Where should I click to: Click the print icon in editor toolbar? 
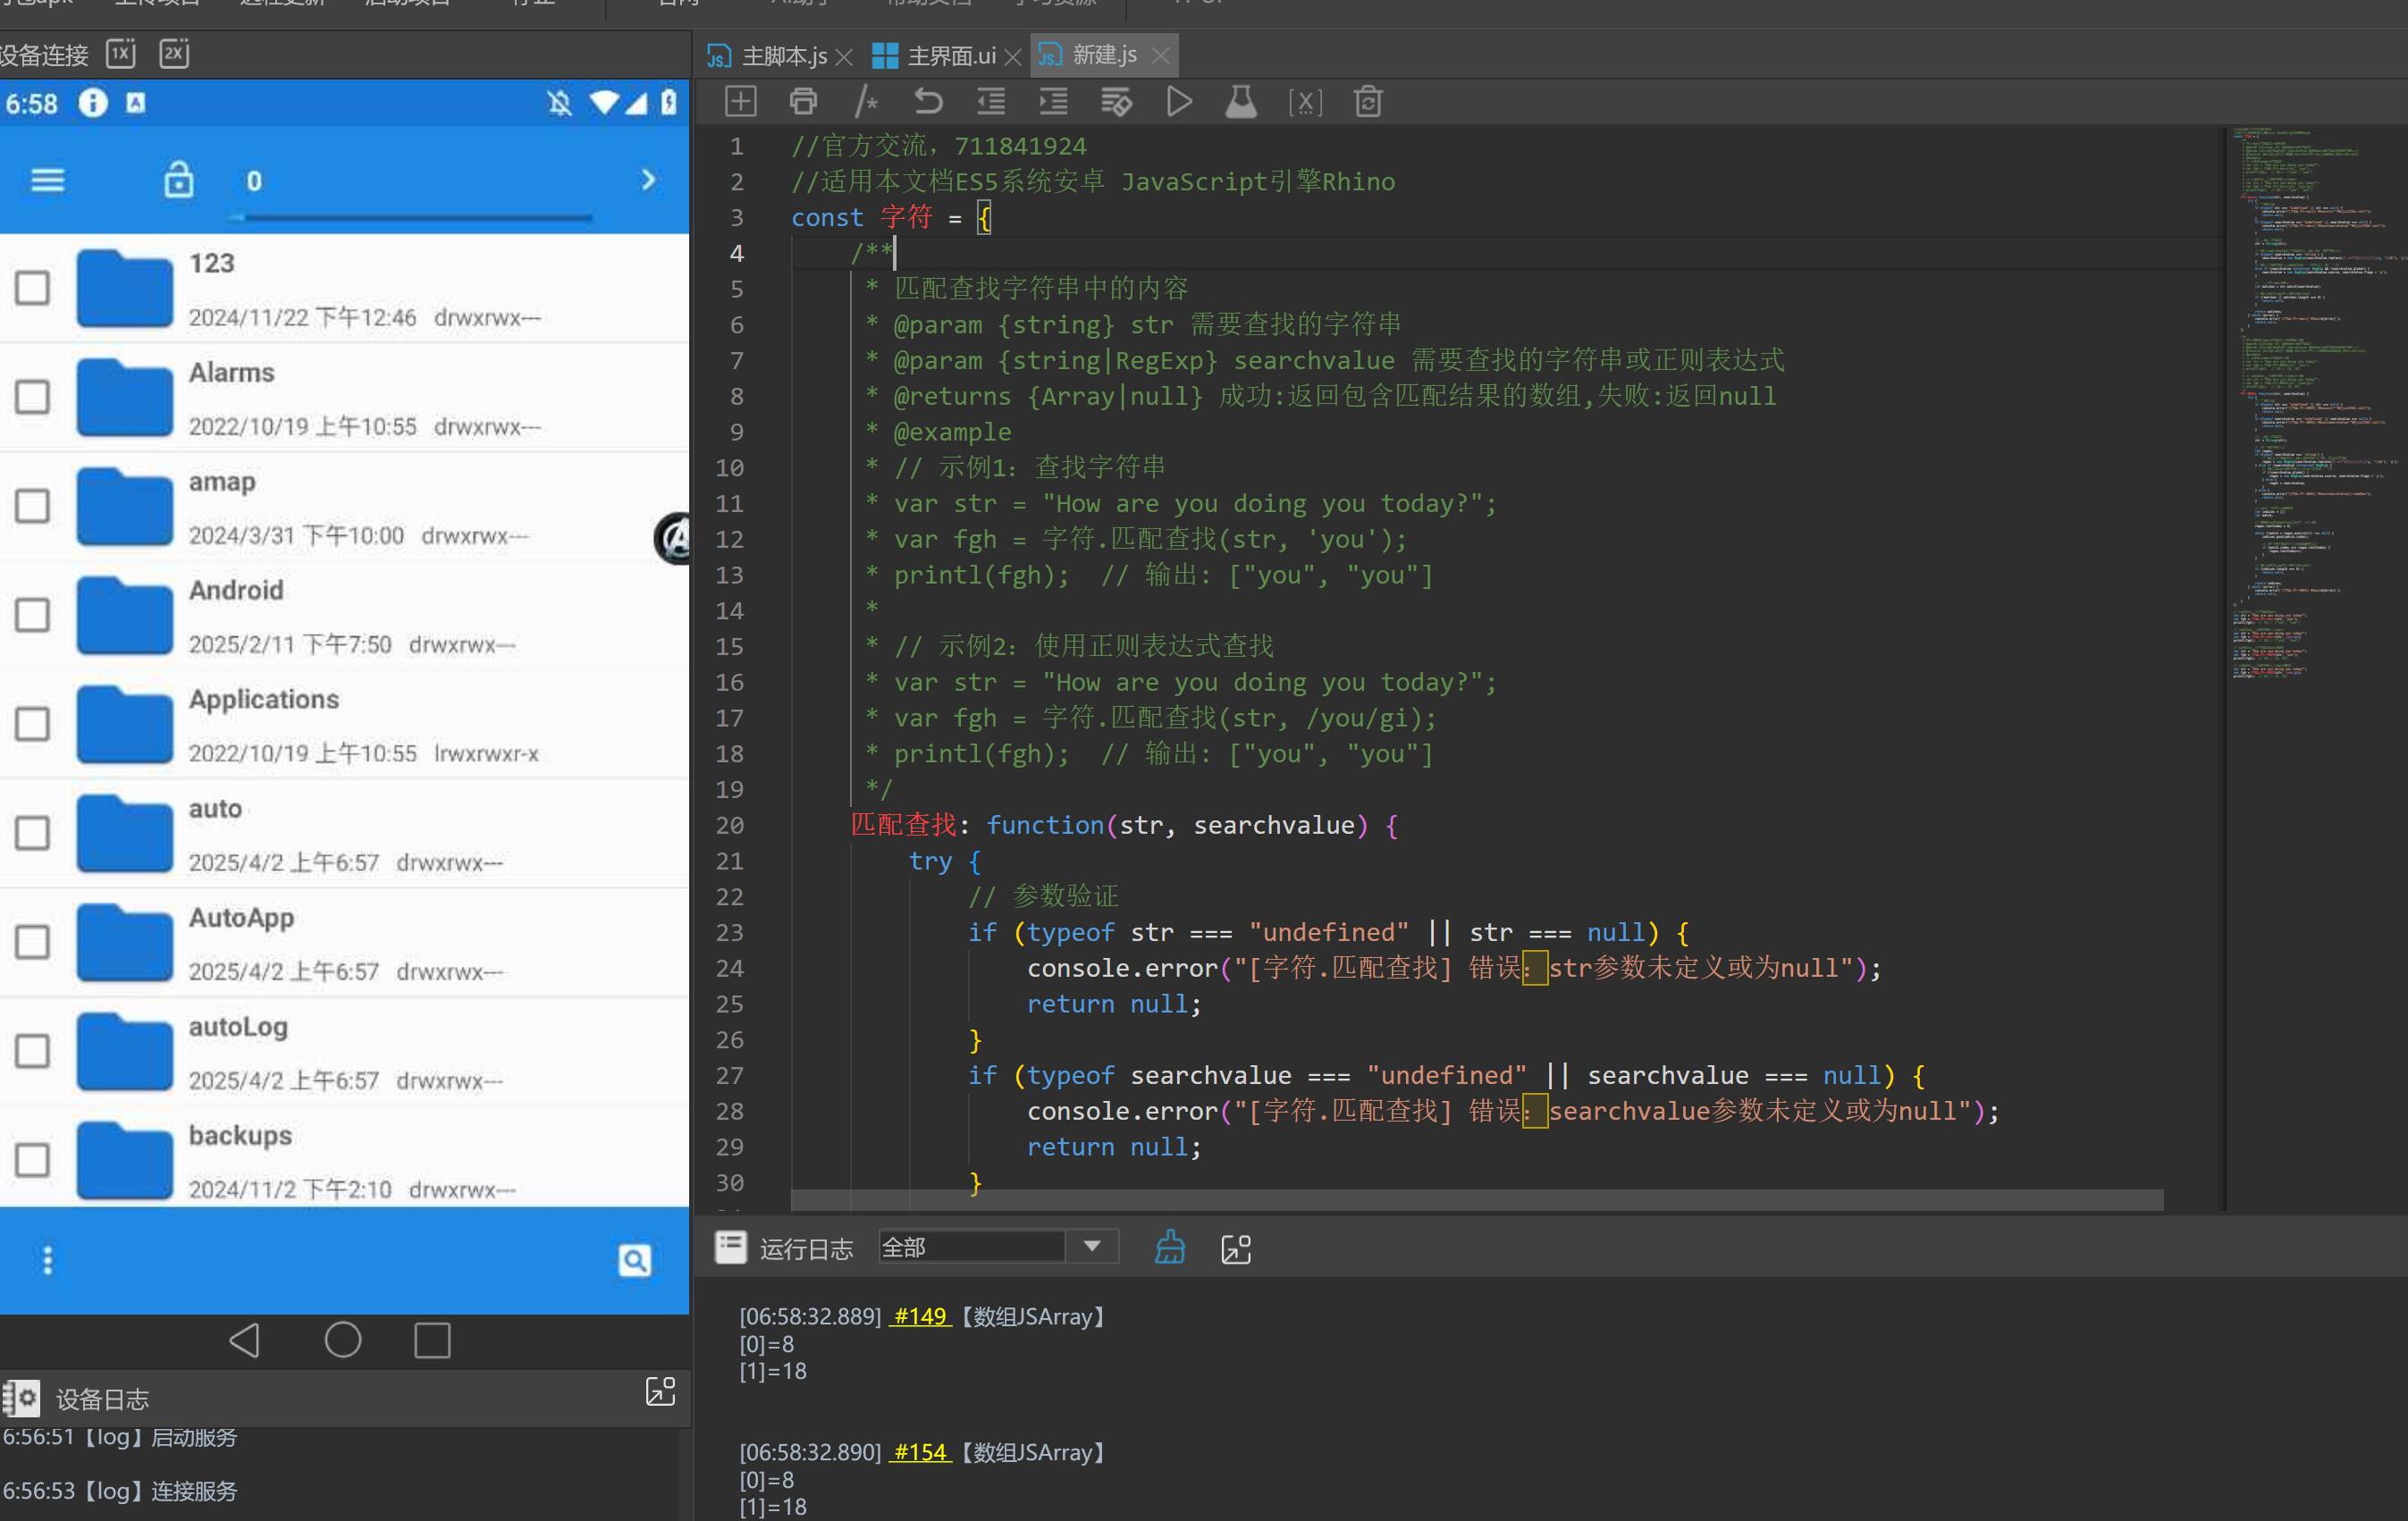(803, 102)
